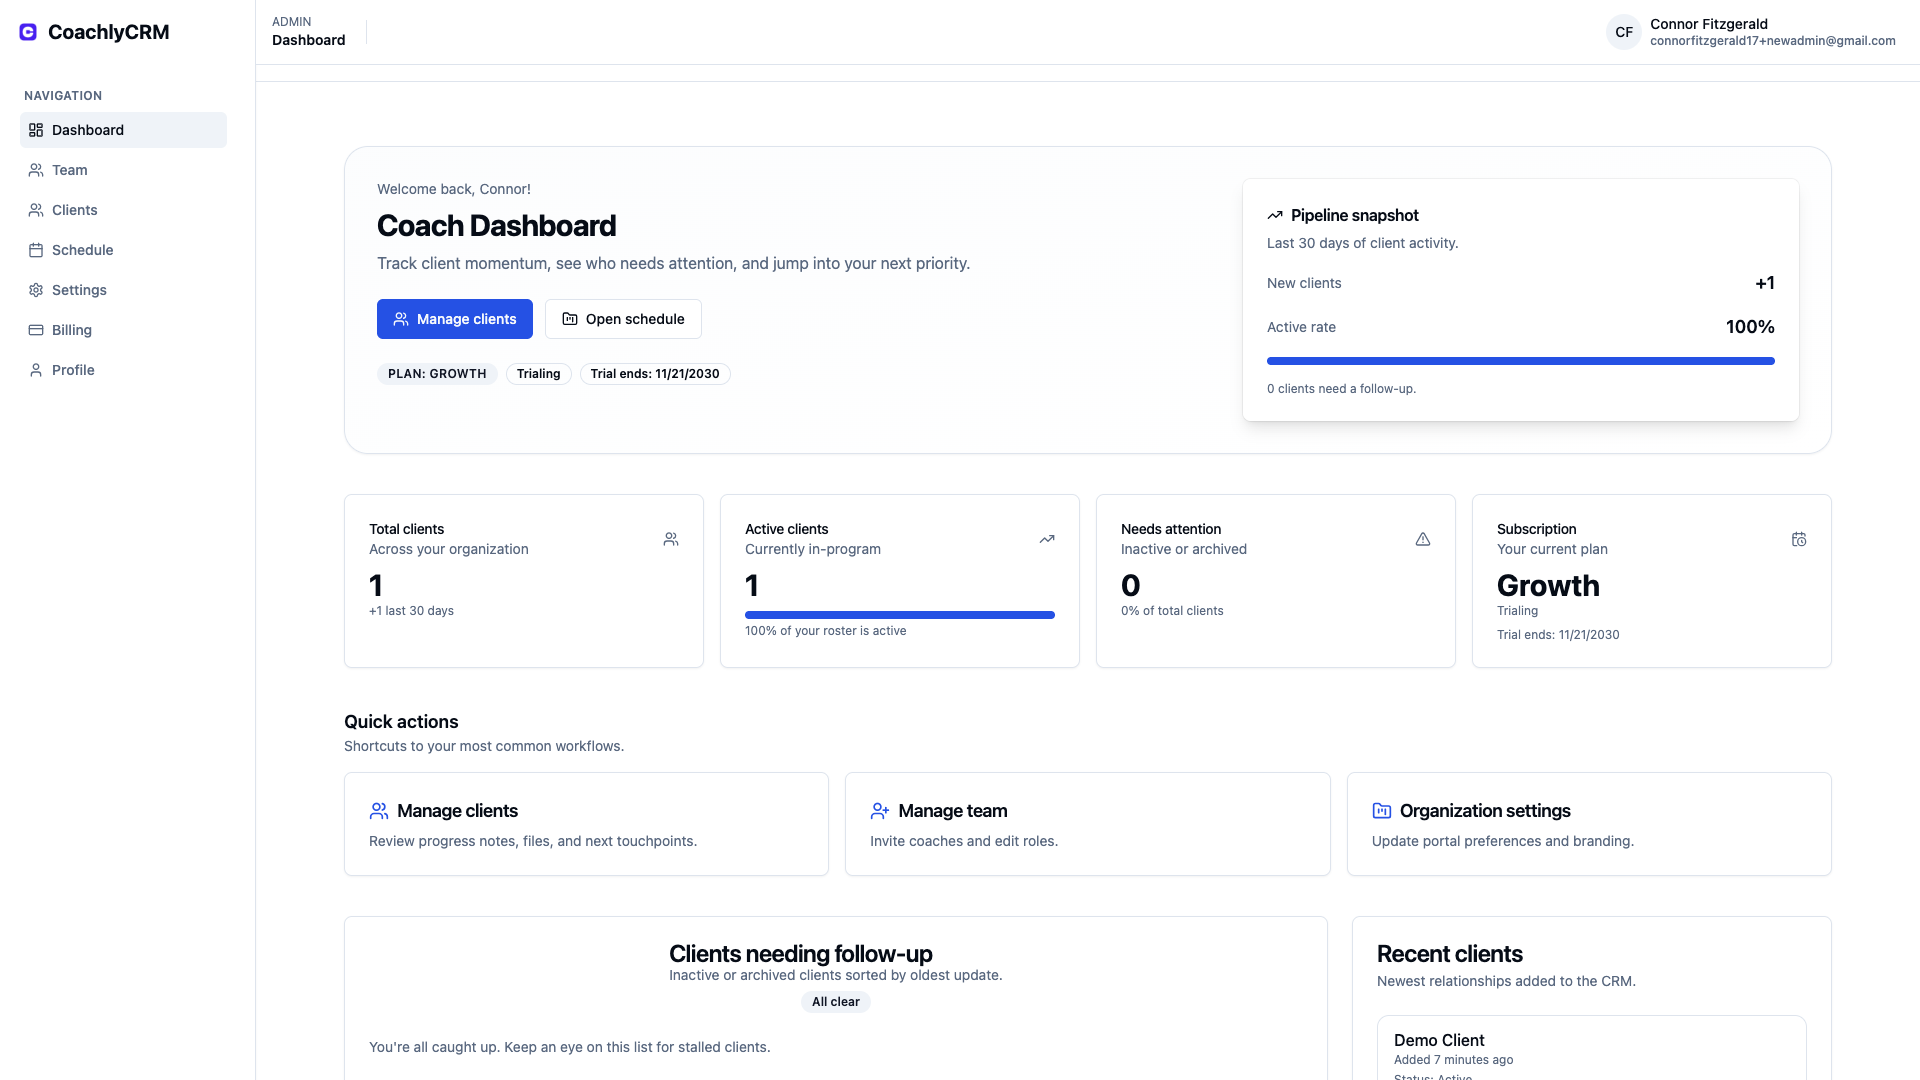The width and height of the screenshot is (1920, 1080).
Task: Select the Schedule calendar icon in sidebar
Action: (x=36, y=249)
